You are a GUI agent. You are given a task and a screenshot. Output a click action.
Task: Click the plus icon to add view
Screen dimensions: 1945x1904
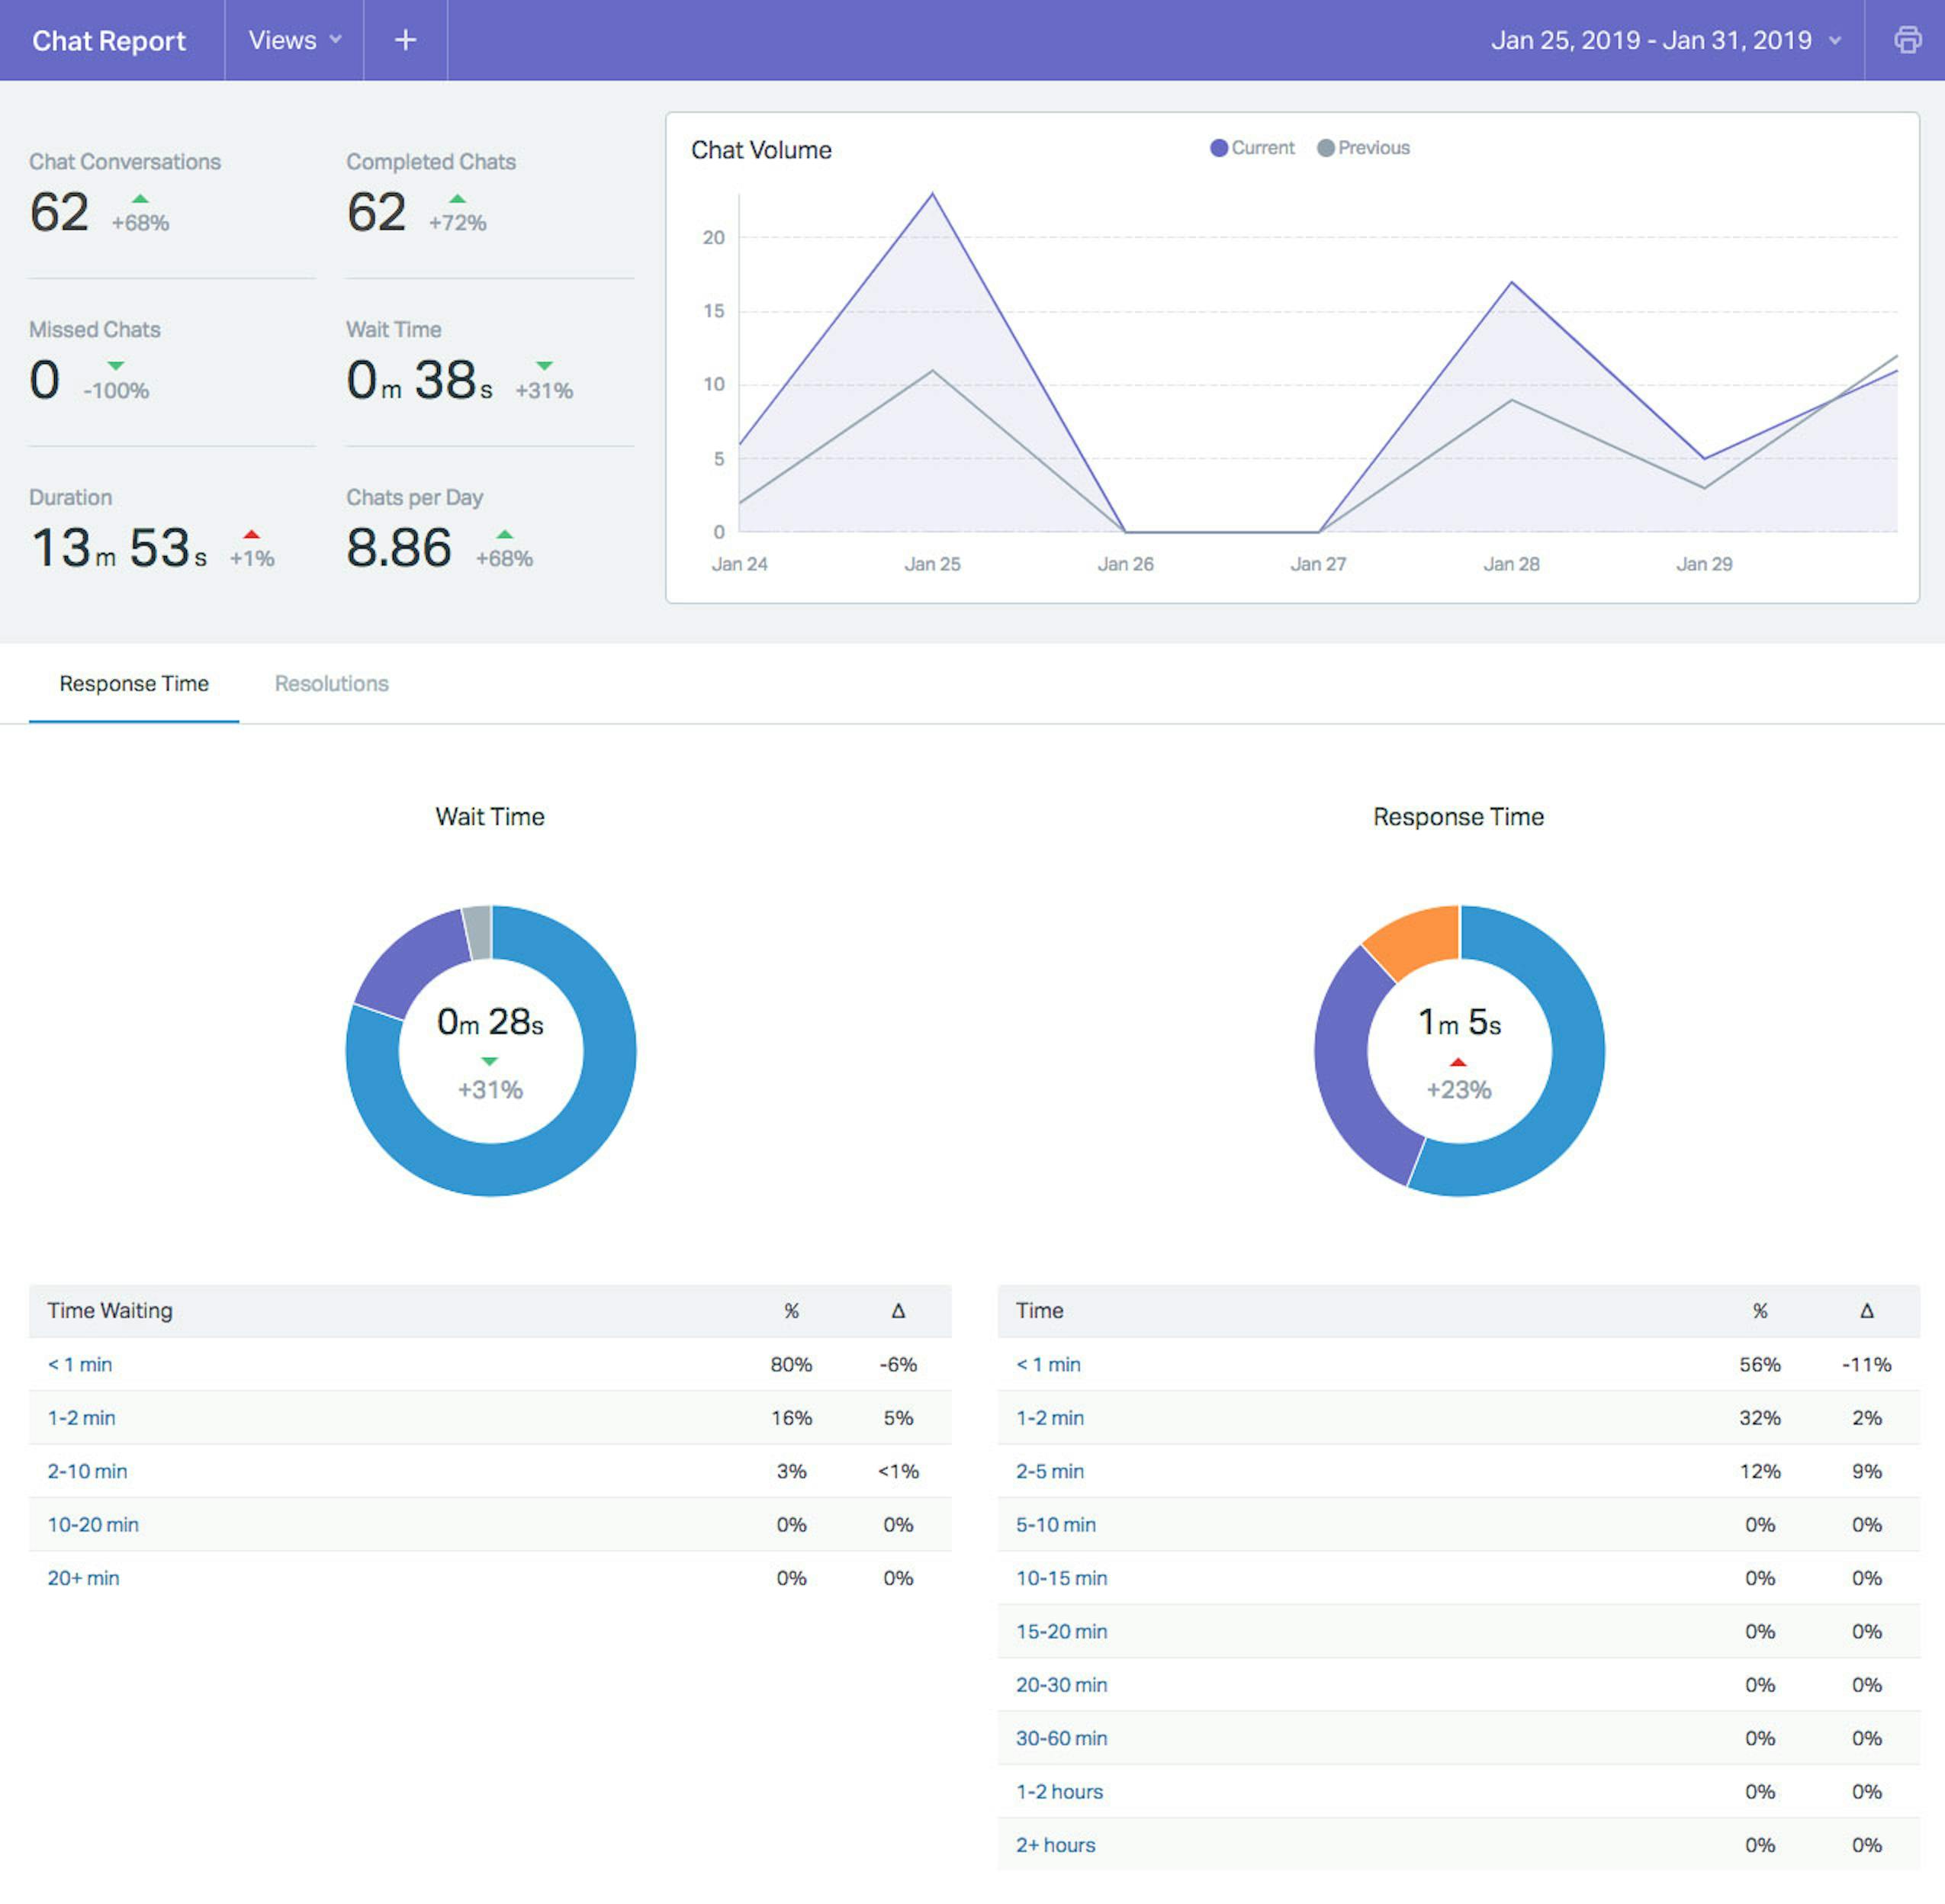click(405, 40)
